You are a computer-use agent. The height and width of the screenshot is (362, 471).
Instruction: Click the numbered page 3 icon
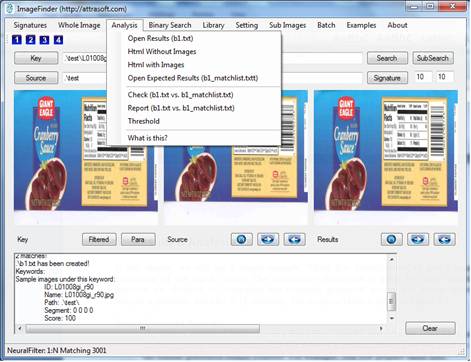44,40
